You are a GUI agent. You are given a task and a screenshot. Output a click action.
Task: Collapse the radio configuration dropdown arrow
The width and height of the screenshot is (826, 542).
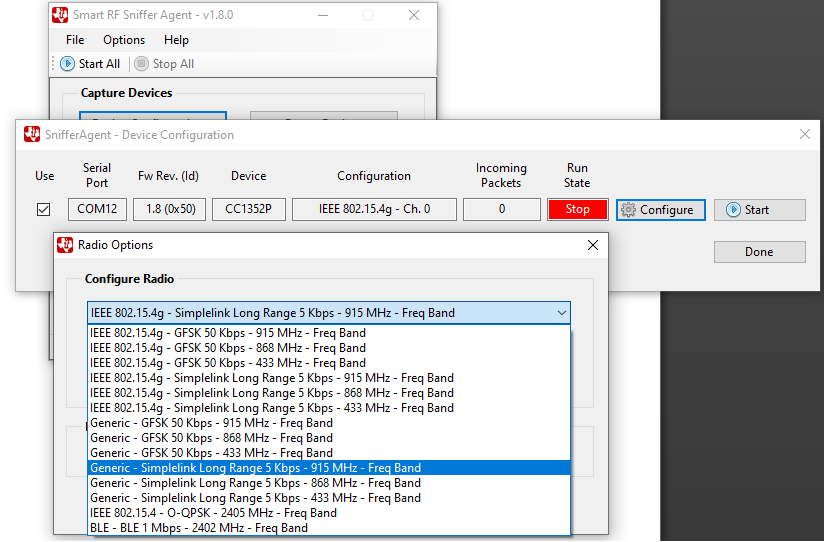tap(562, 313)
